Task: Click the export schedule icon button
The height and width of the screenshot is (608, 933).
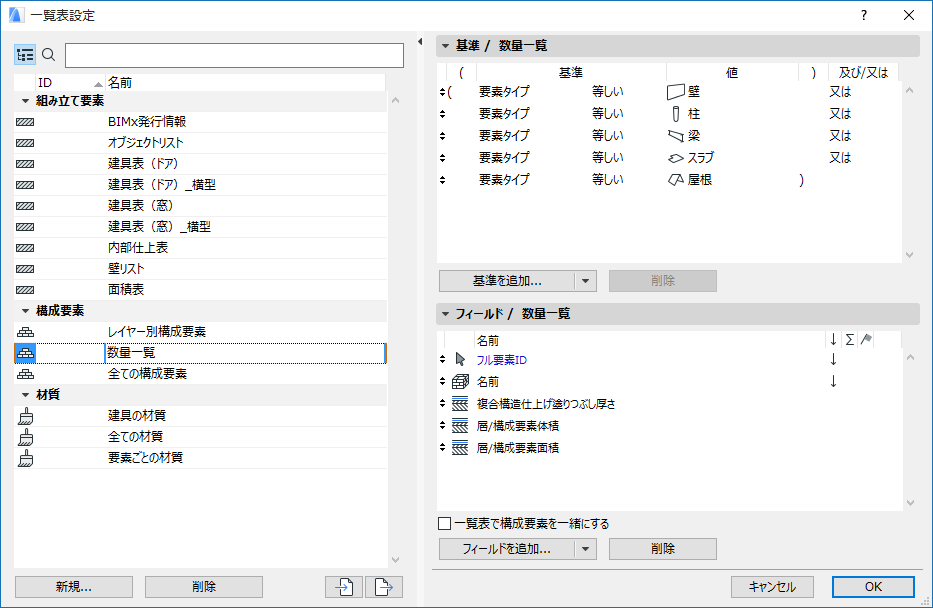Action: point(384,587)
